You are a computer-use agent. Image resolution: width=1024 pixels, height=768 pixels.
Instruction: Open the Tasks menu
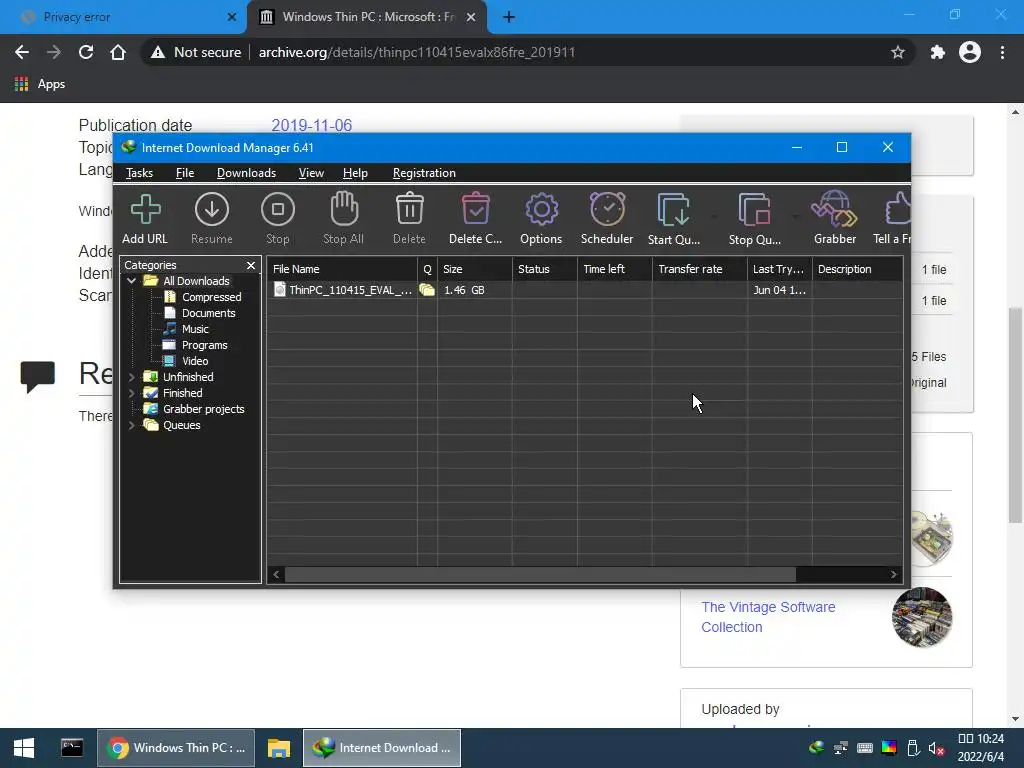[139, 173]
